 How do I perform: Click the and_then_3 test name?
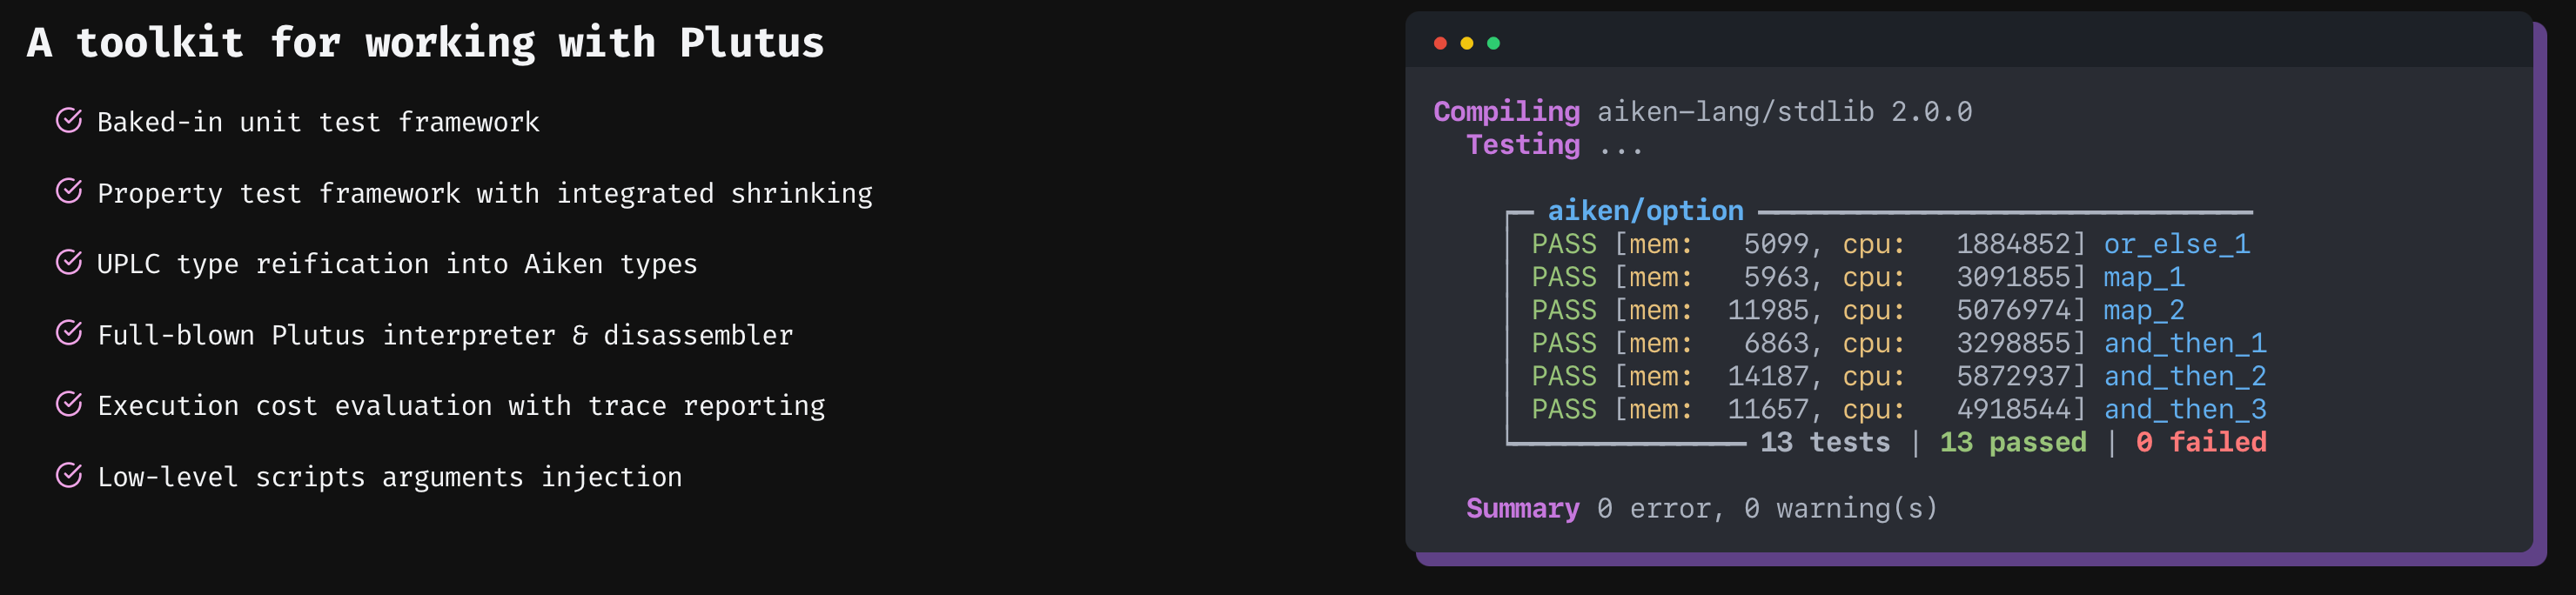[2184, 409]
